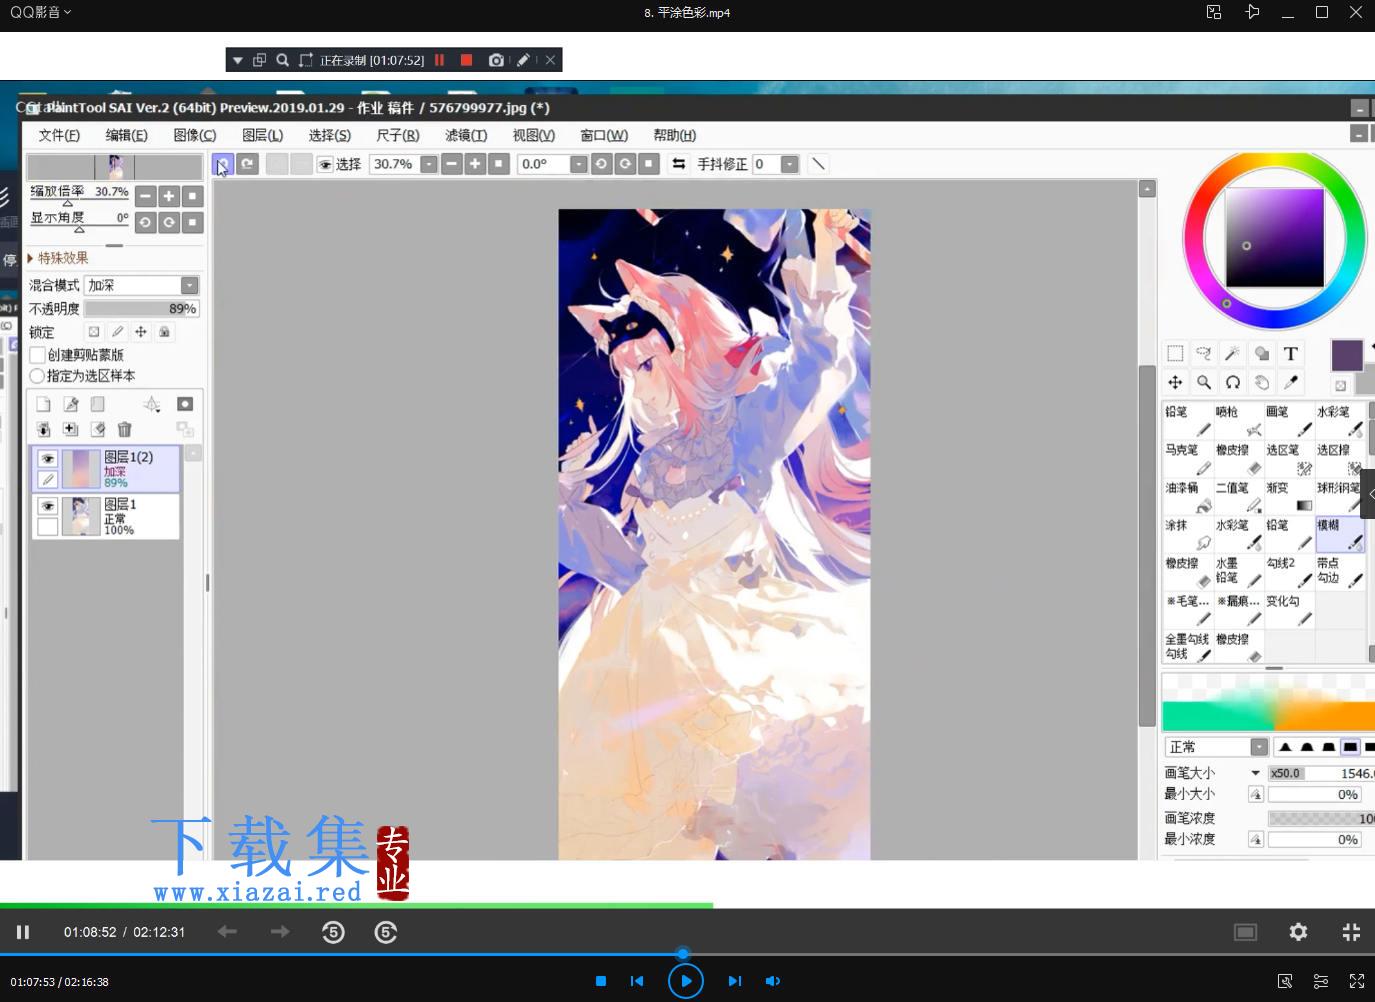Enable 创建剪贴蒙版 checkbox
This screenshot has width=1375, height=1002.
37,355
